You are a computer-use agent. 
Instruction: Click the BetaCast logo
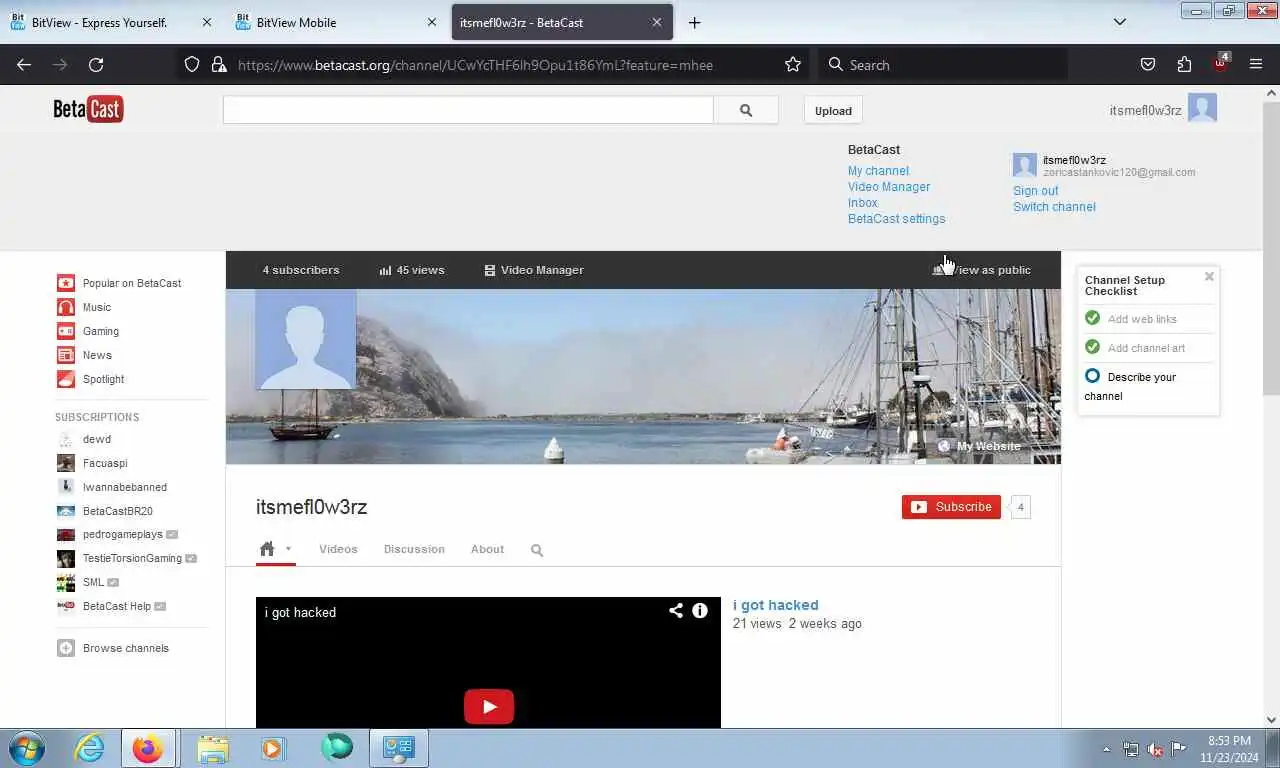(x=88, y=109)
